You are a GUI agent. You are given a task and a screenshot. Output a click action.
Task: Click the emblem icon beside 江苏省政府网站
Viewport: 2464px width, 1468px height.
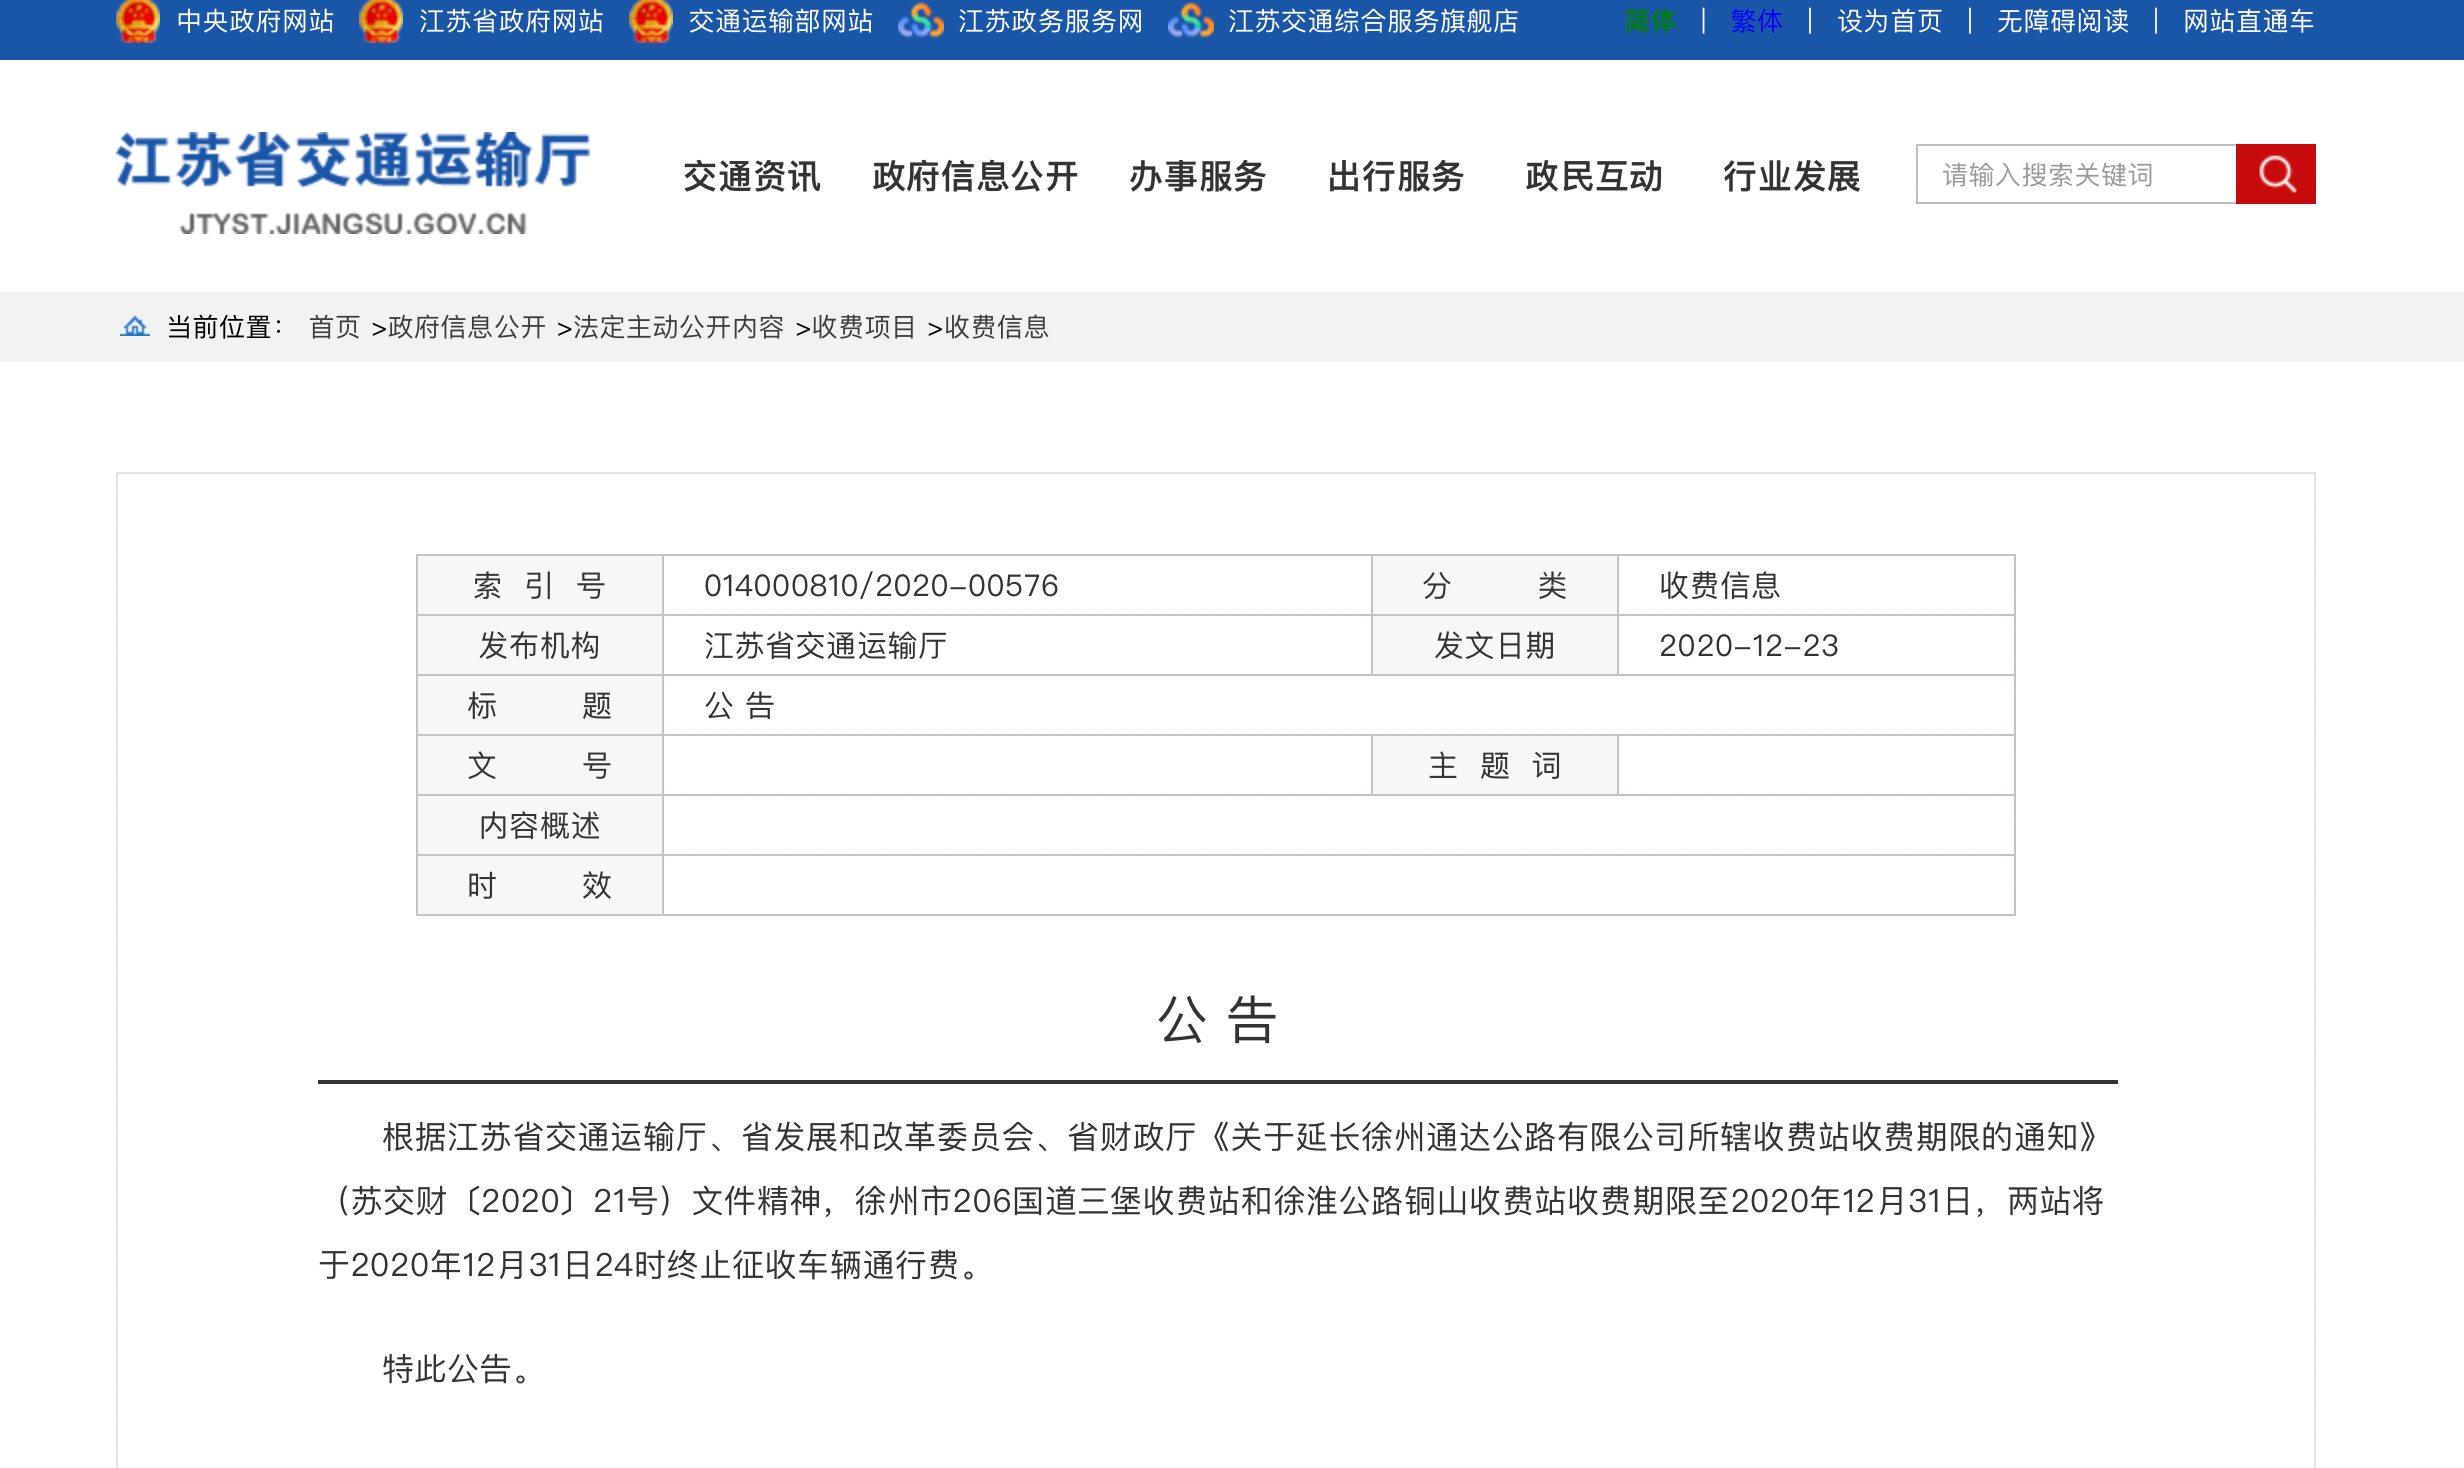[380, 20]
